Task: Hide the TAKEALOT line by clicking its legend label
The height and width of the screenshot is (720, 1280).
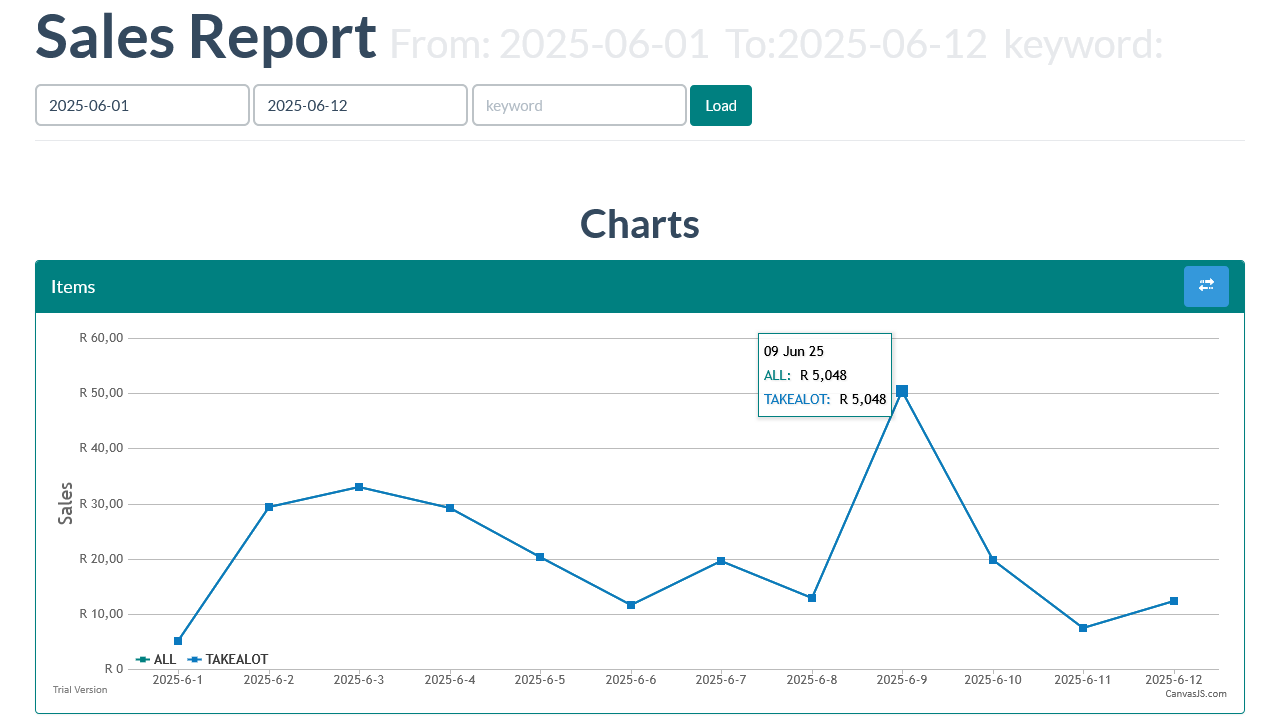Action: 236,659
